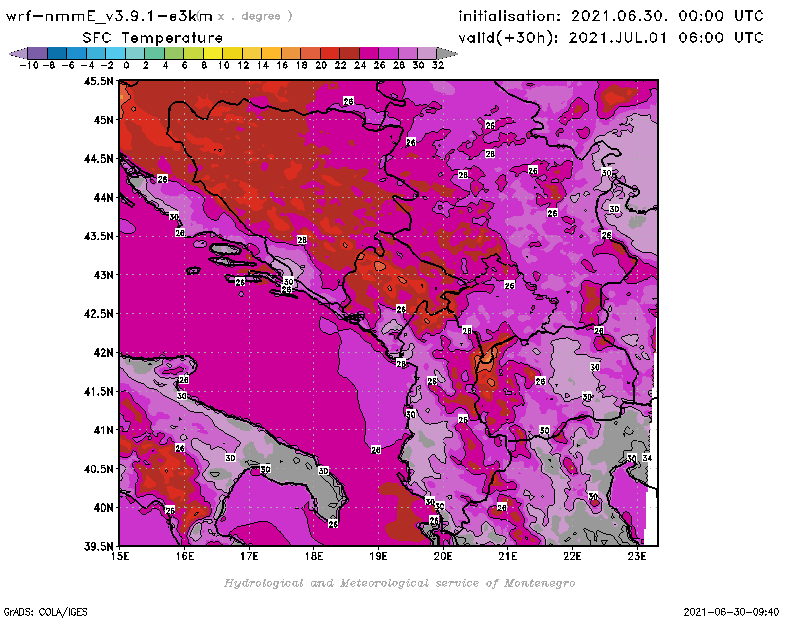The width and height of the screenshot is (800, 618).
Task: Click the 'GrADS: COLA/IGES' credit text
Action: click(45, 612)
